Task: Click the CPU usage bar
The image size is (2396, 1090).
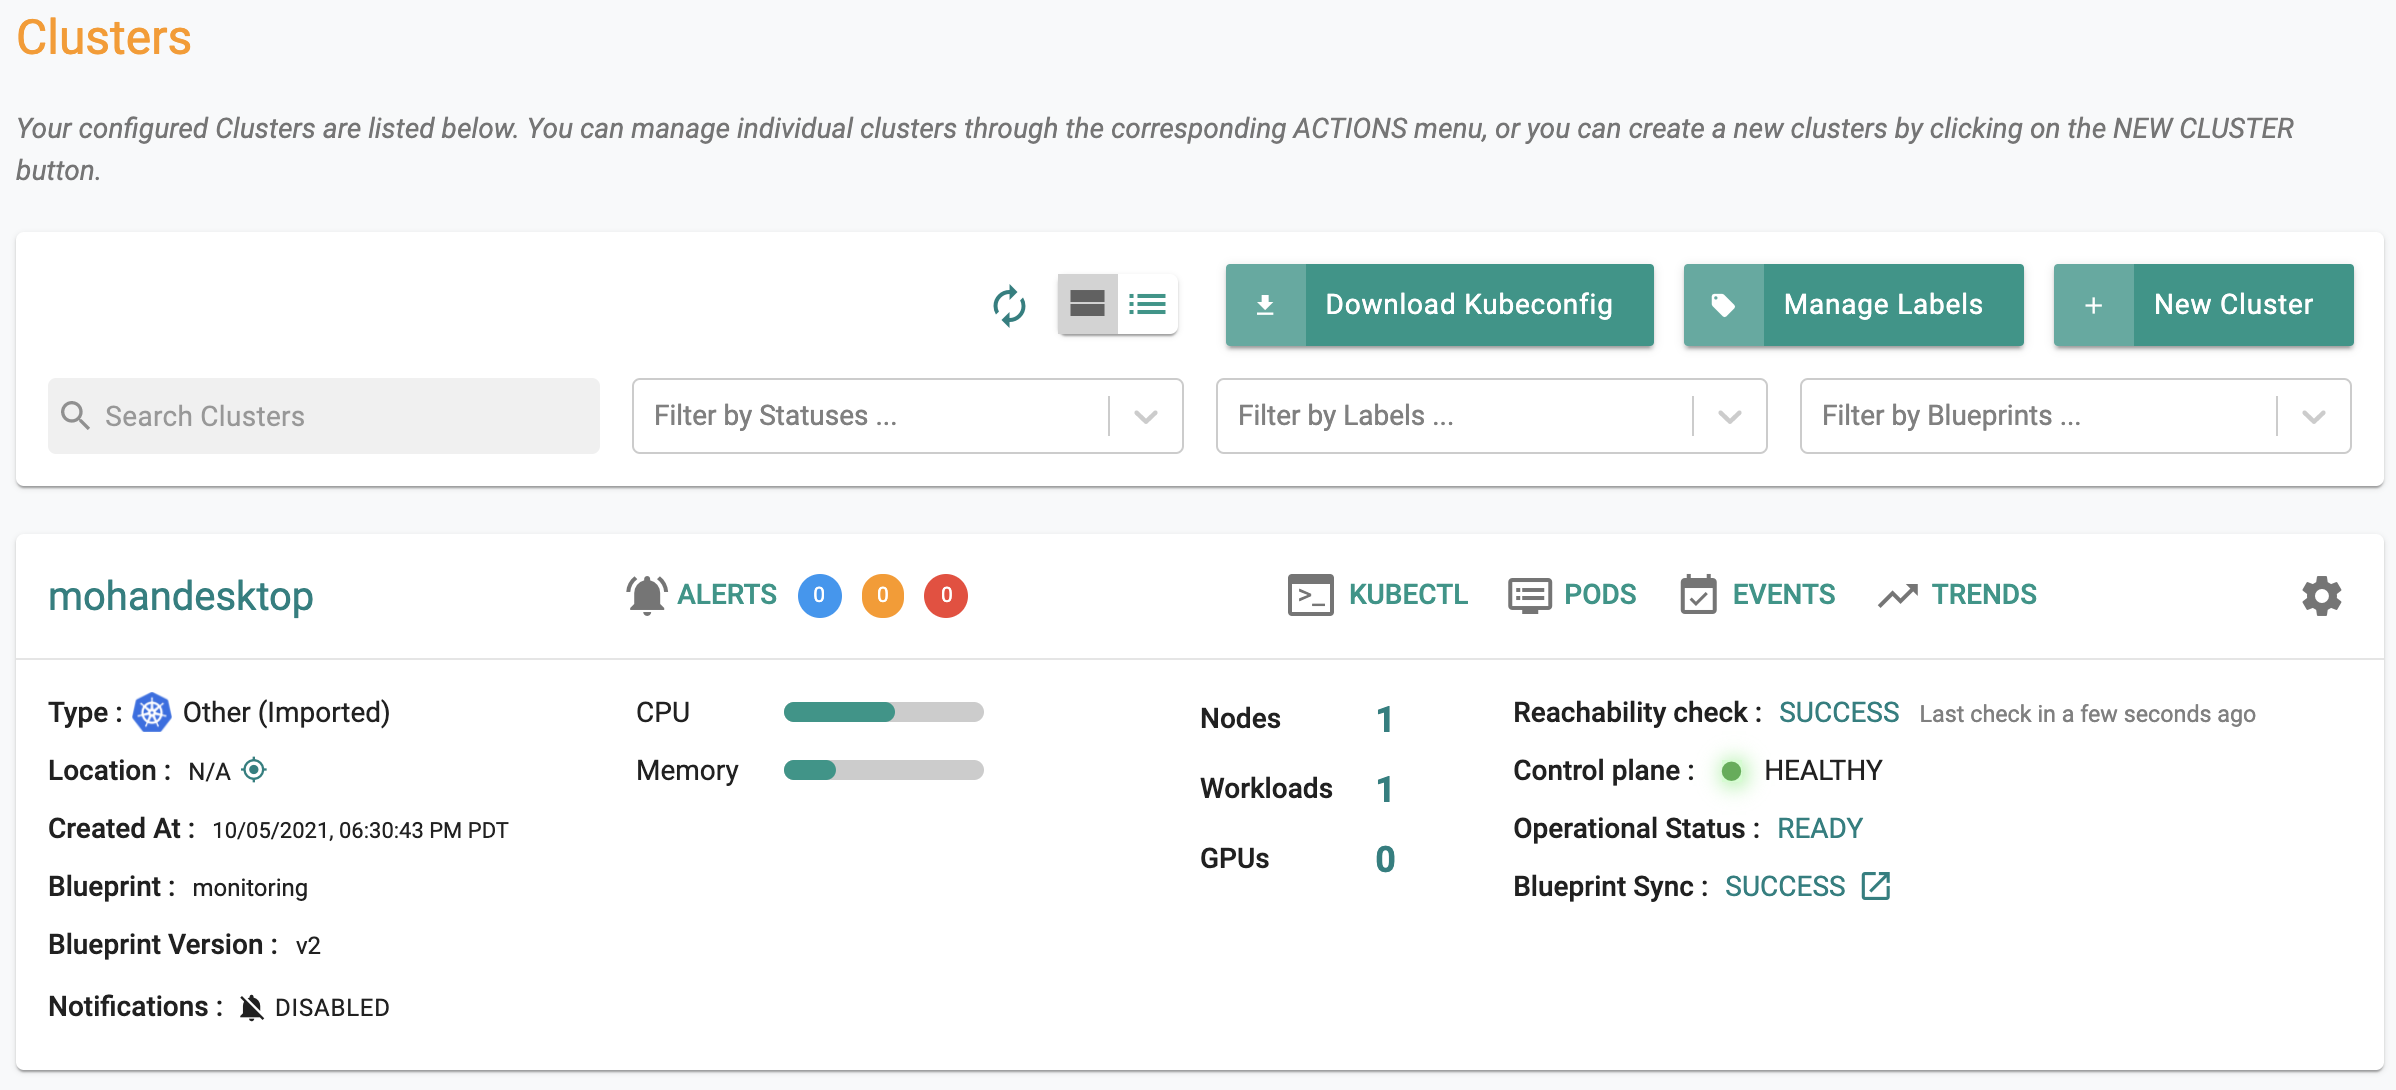Action: pyautogui.click(x=884, y=712)
